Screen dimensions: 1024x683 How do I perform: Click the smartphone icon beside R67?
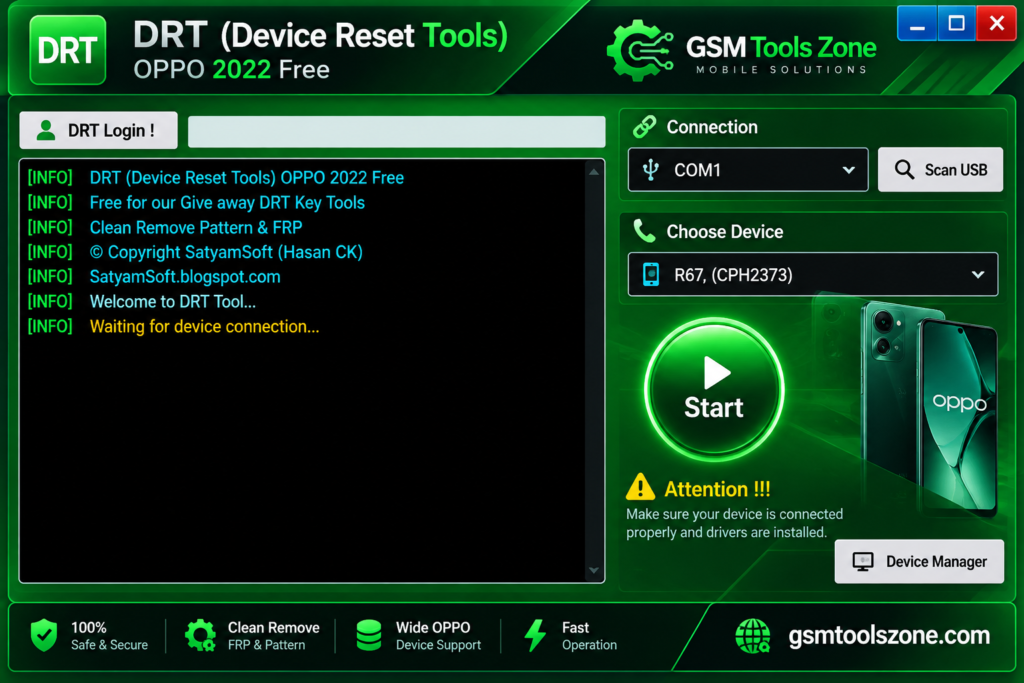tap(651, 274)
